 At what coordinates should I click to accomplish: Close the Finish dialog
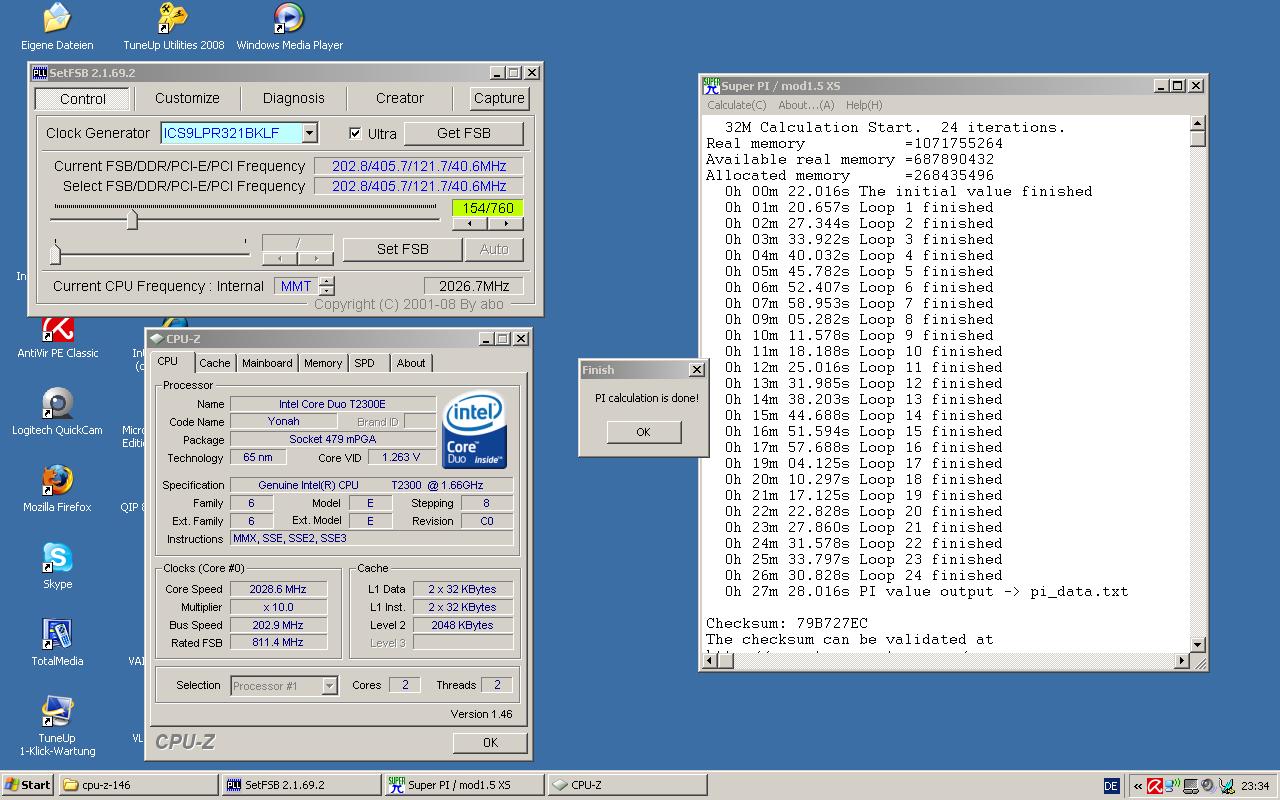[697, 370]
